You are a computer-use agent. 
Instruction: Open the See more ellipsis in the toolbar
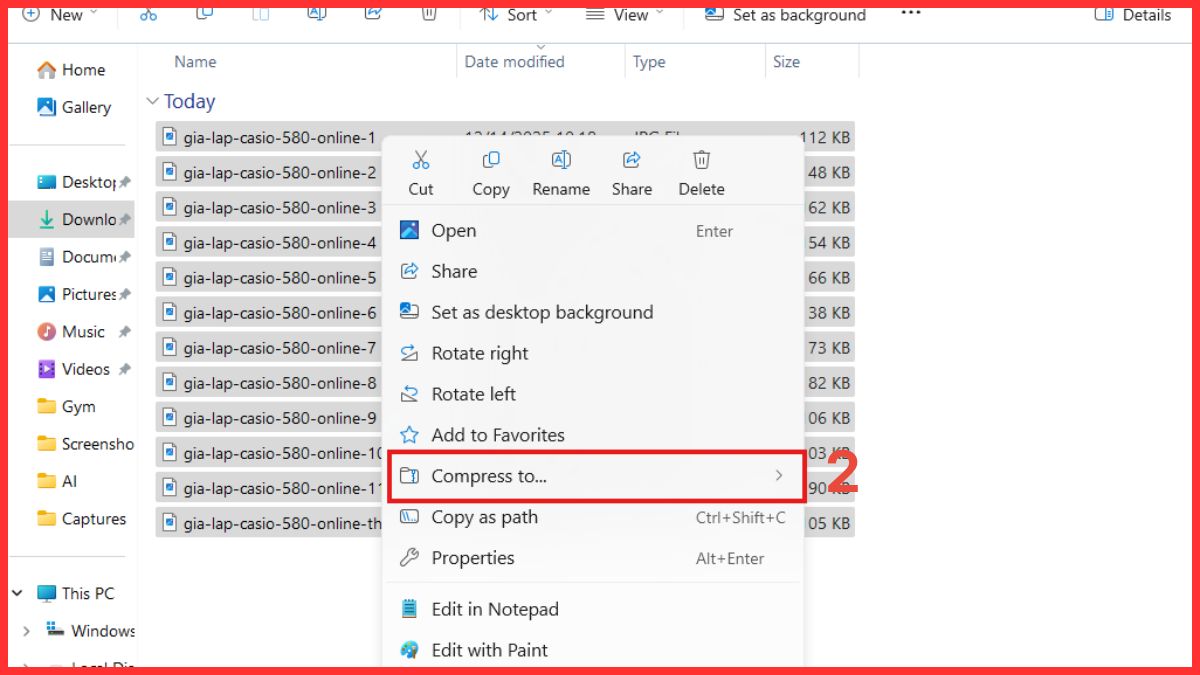(909, 14)
